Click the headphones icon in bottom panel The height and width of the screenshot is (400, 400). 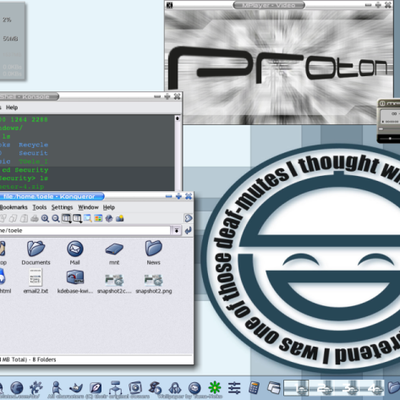click(175, 388)
